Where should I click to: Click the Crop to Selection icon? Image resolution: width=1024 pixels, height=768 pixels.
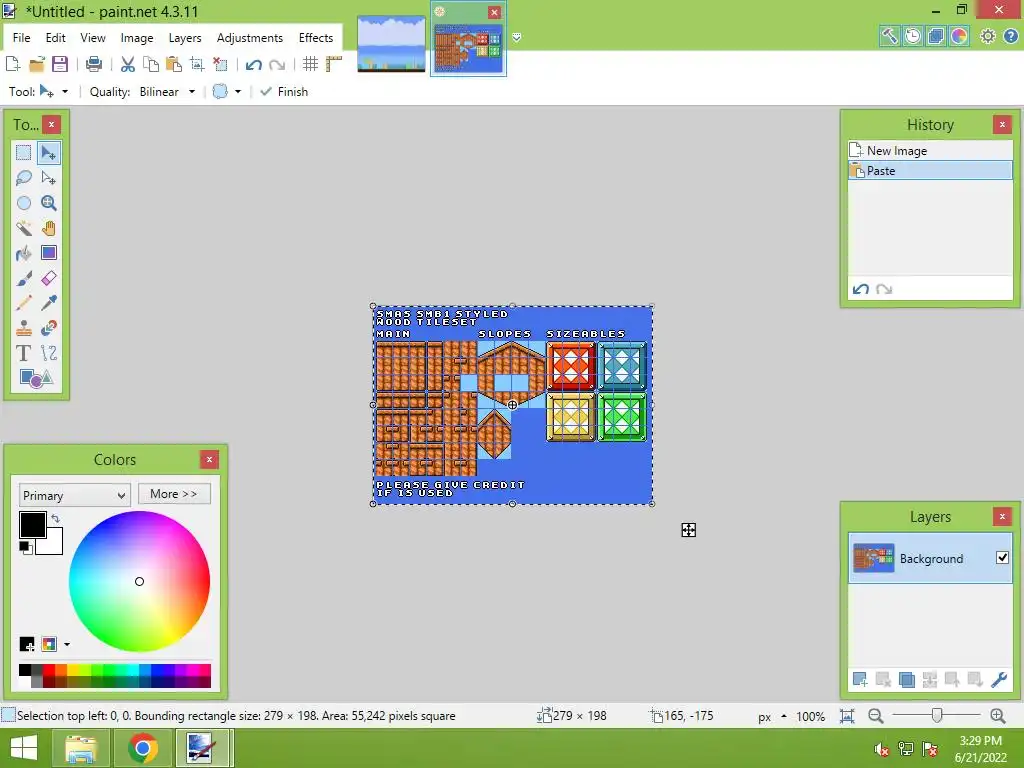pos(197,64)
